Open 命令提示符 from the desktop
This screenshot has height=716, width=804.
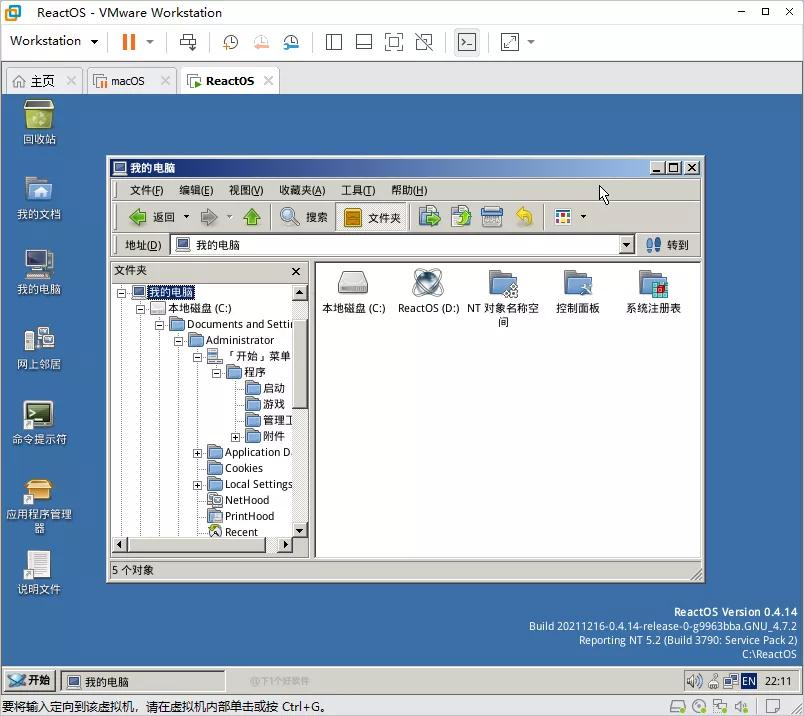(38, 412)
